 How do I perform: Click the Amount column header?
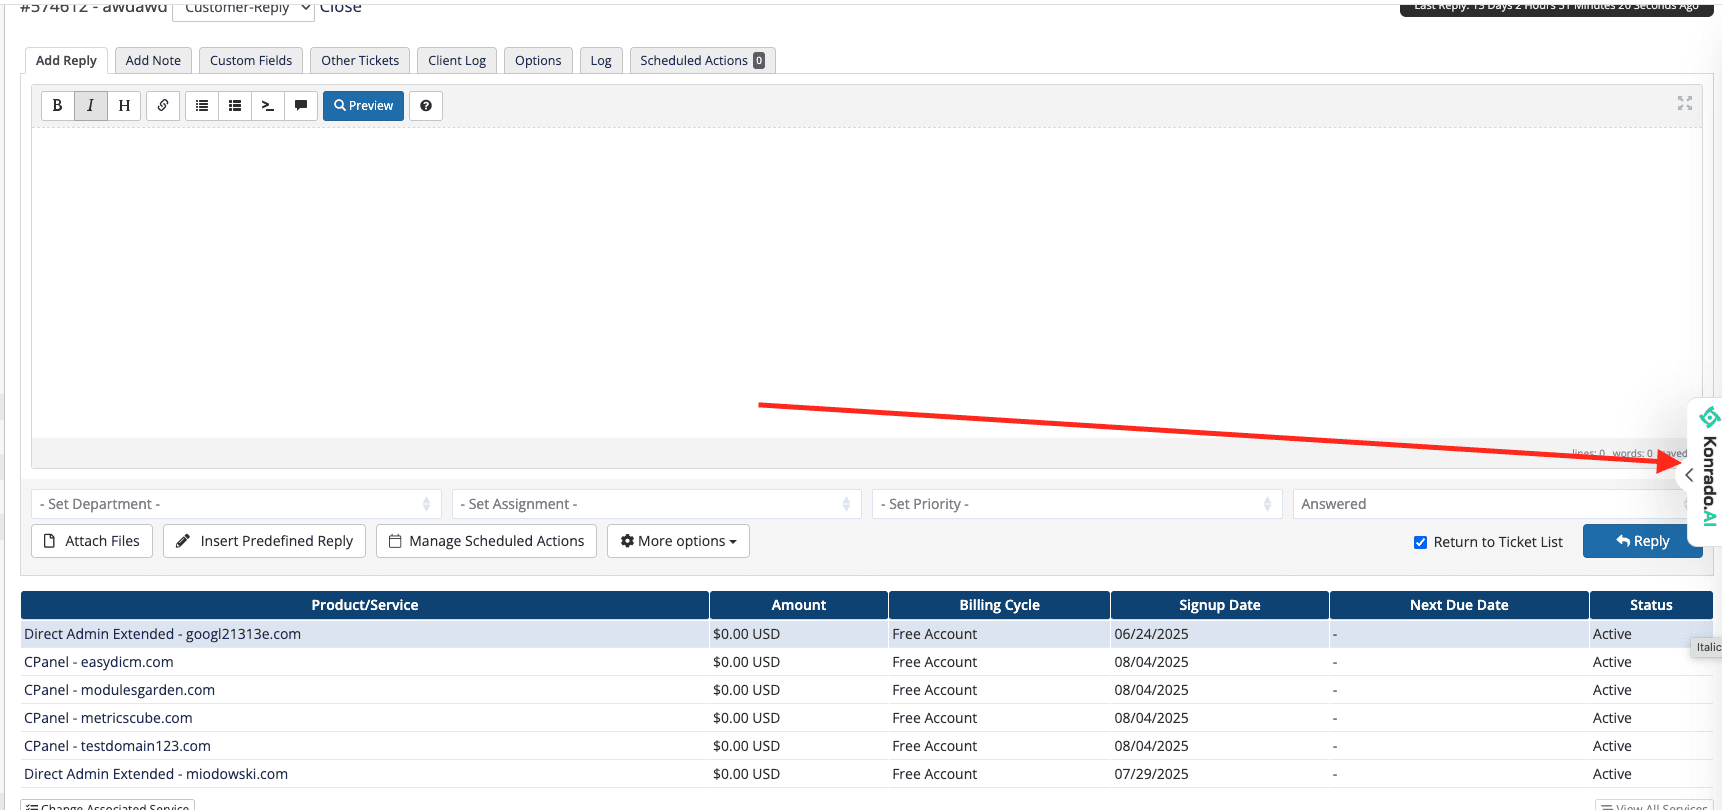point(799,605)
